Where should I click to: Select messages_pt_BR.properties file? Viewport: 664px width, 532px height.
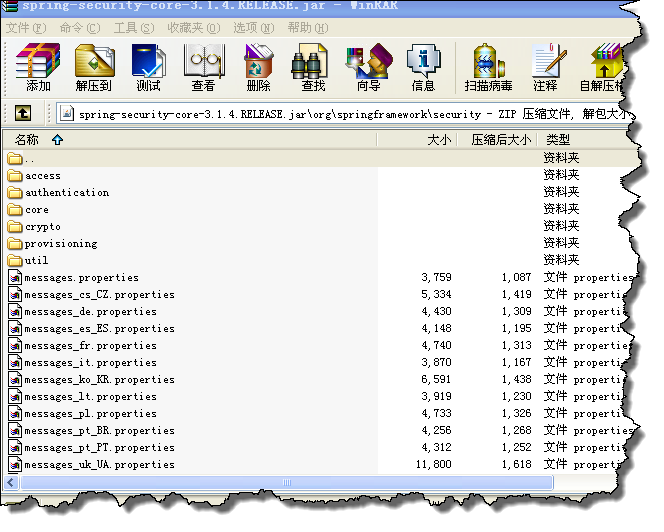click(91, 430)
